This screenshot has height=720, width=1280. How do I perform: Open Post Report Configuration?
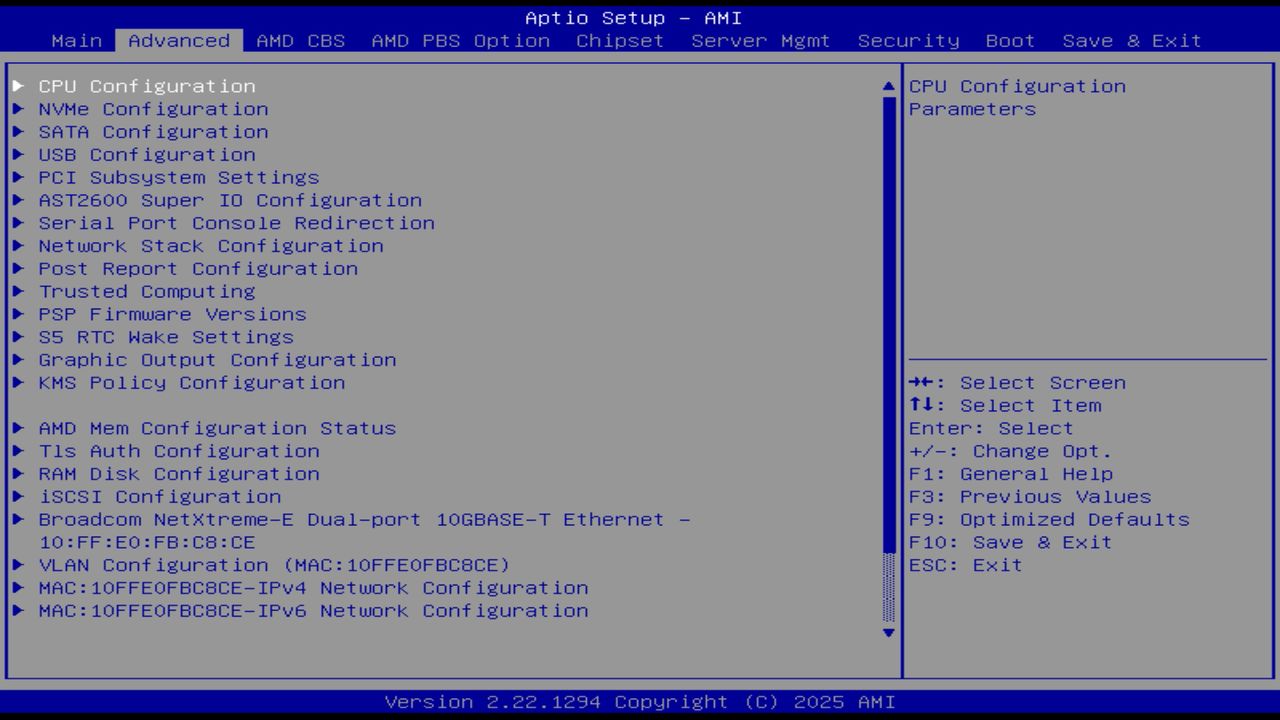pos(197,268)
